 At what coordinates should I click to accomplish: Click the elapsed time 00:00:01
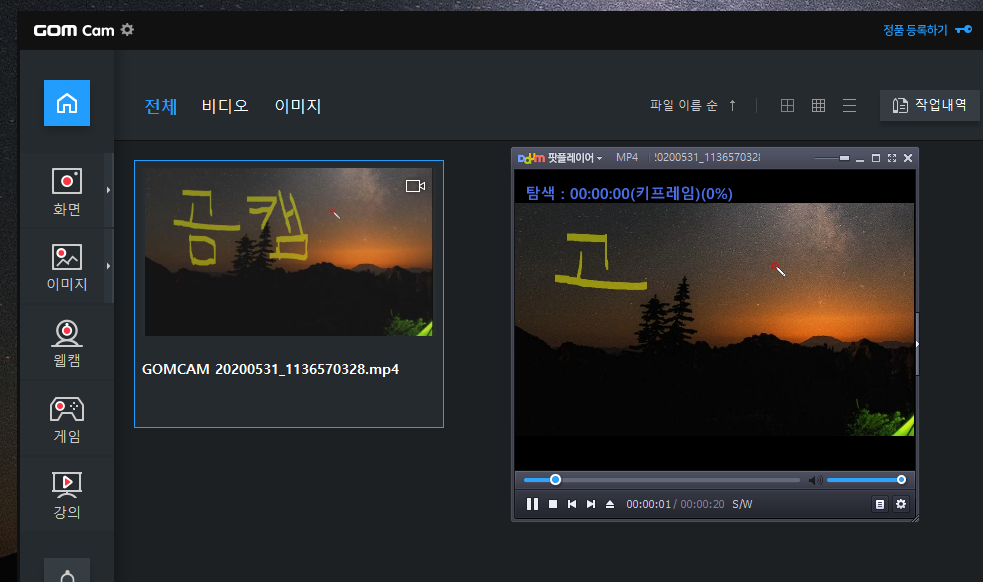pos(648,504)
